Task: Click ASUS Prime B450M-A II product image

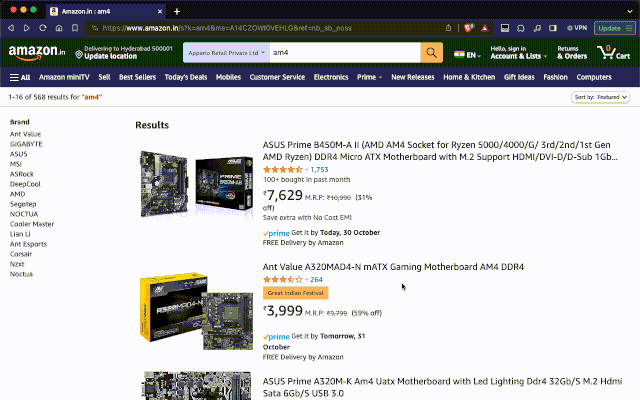Action: pyautogui.click(x=196, y=184)
